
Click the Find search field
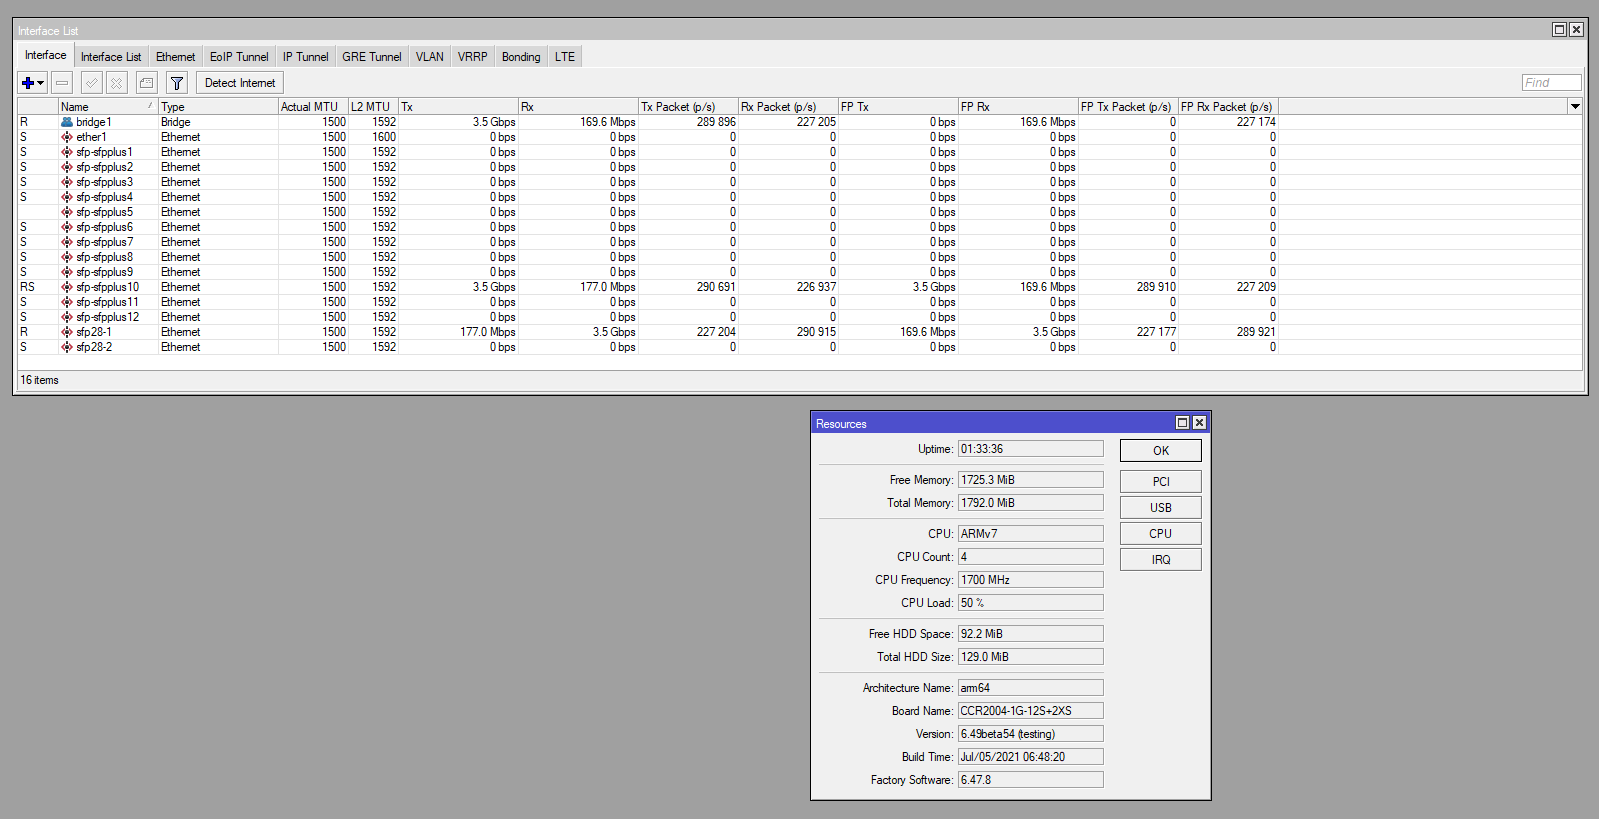[1552, 82]
